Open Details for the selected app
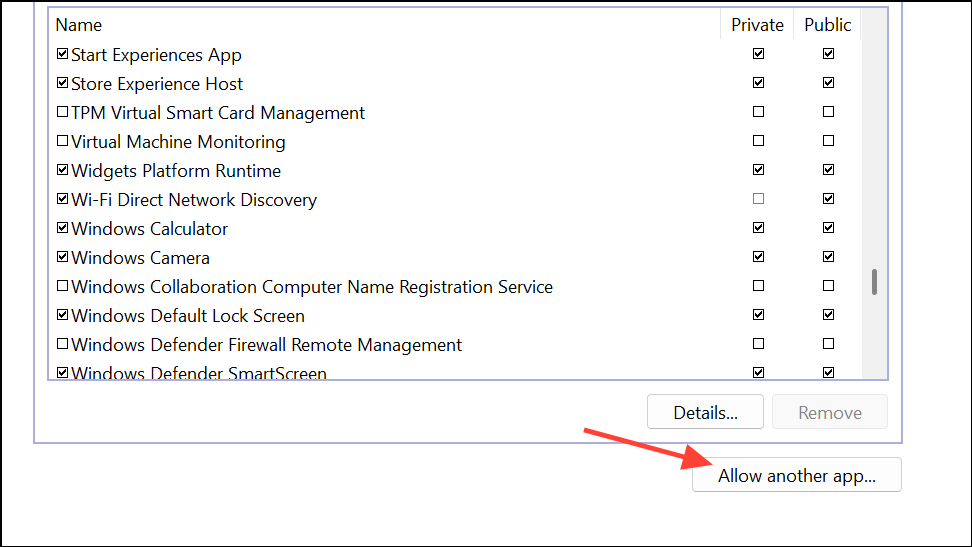The image size is (972, 547). 705,412
